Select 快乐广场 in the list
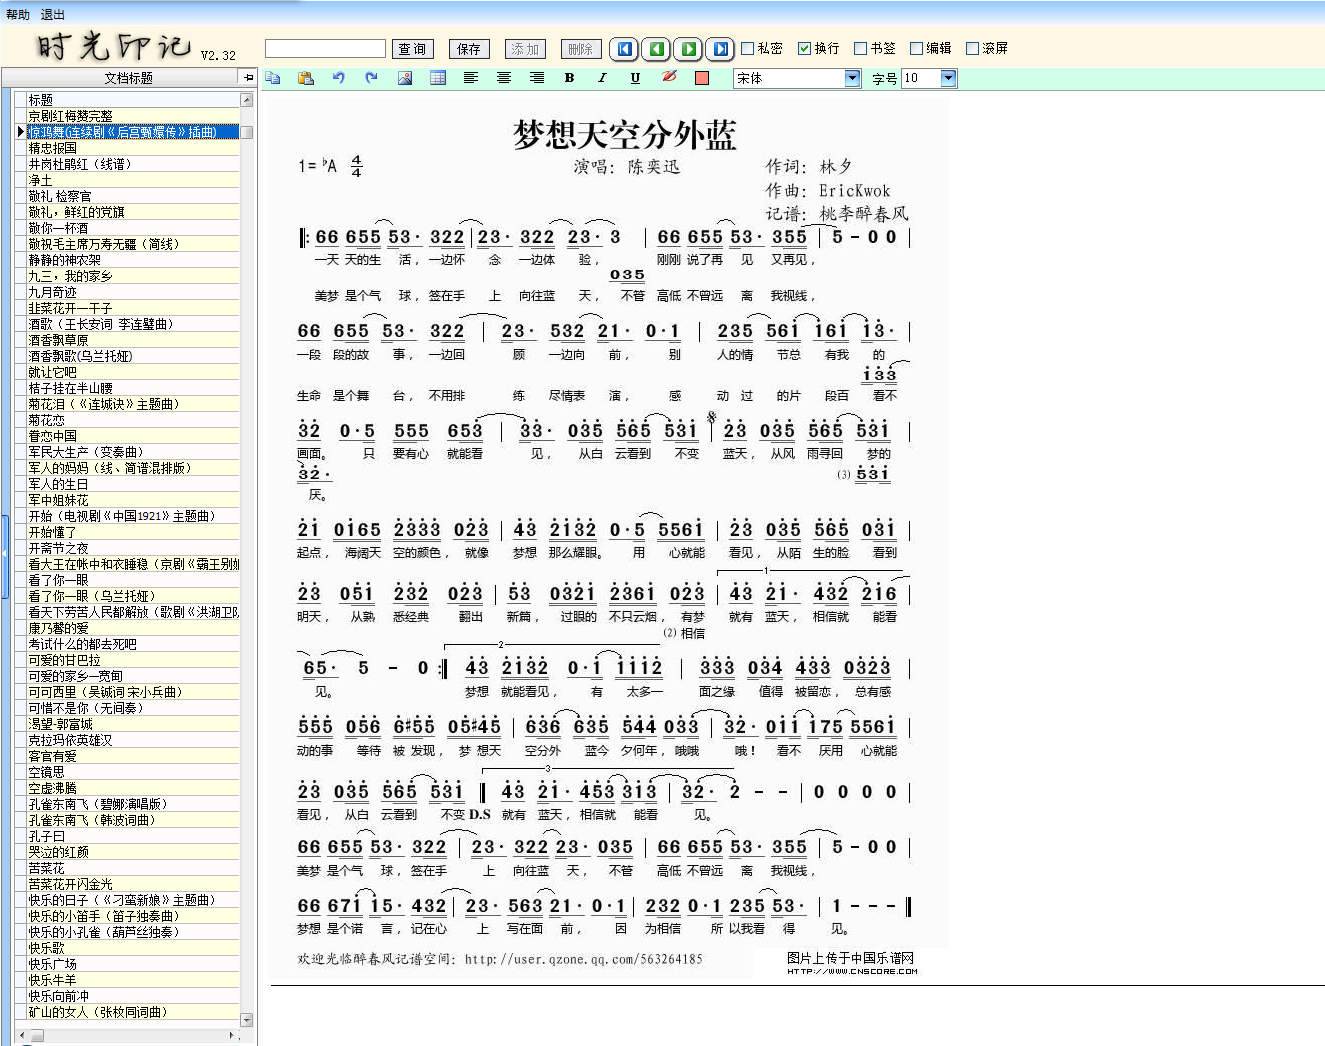Screen dimensions: 1325x1046 [132, 964]
